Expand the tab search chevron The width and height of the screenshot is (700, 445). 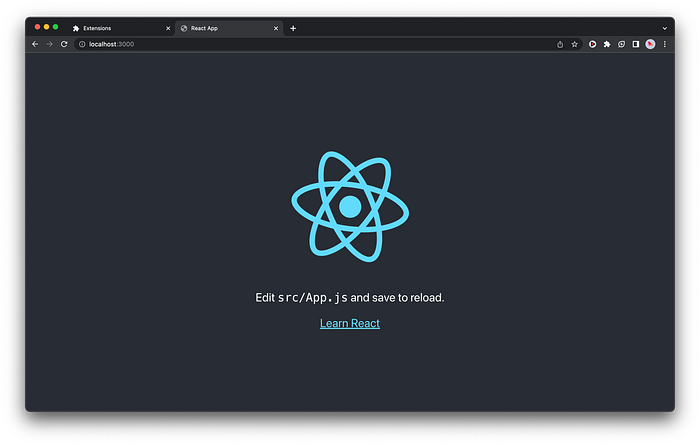665,29
